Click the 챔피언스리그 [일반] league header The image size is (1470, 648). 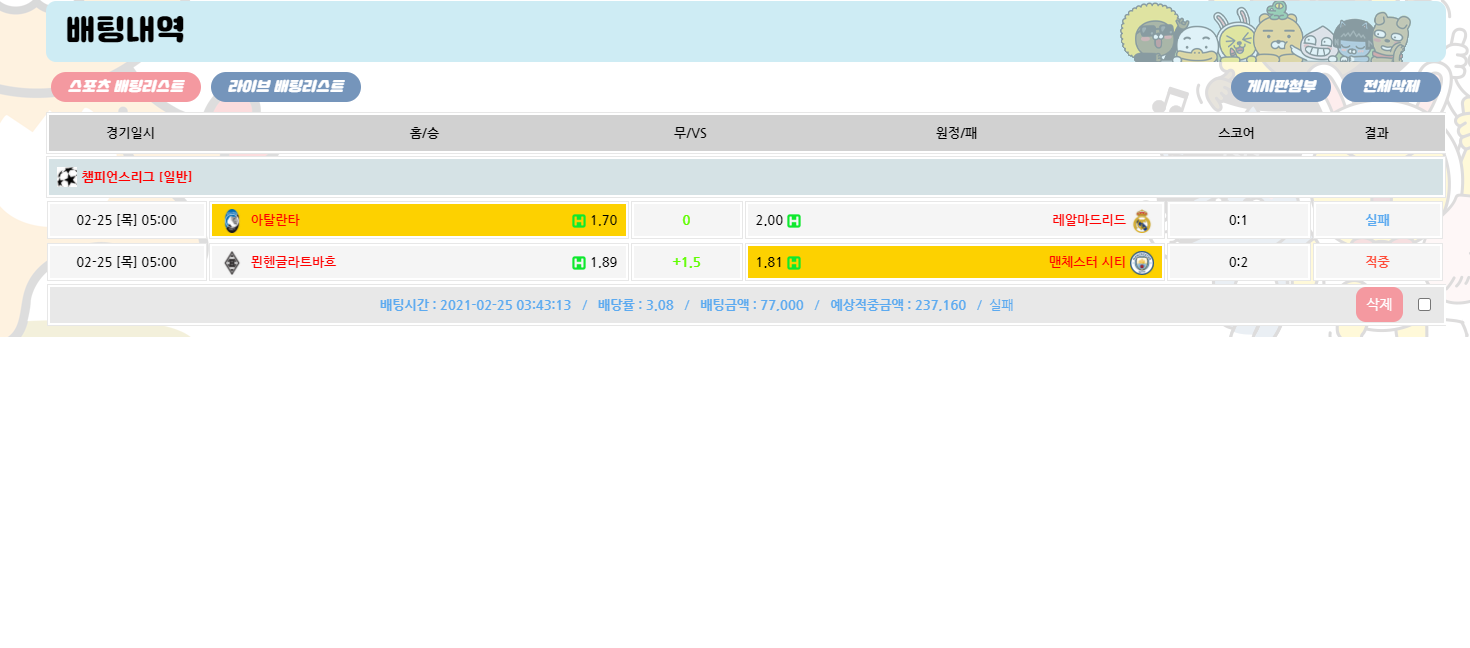point(137,177)
